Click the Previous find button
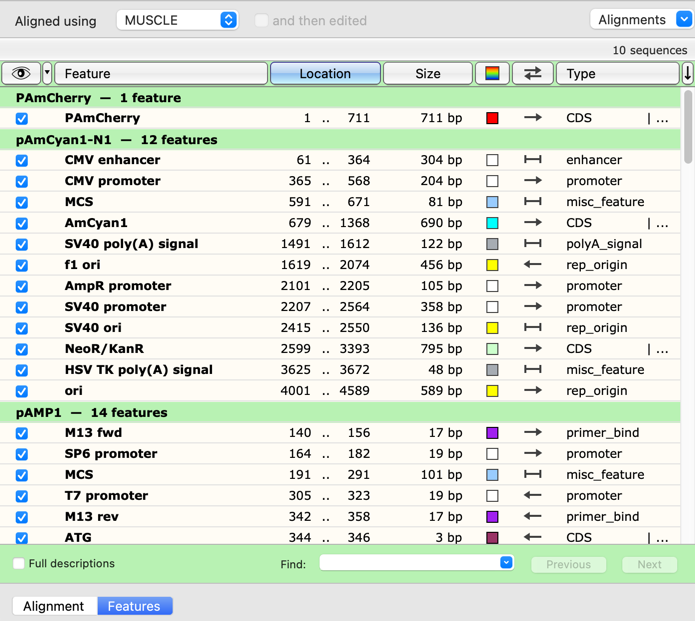This screenshot has width=695, height=621. click(x=569, y=564)
